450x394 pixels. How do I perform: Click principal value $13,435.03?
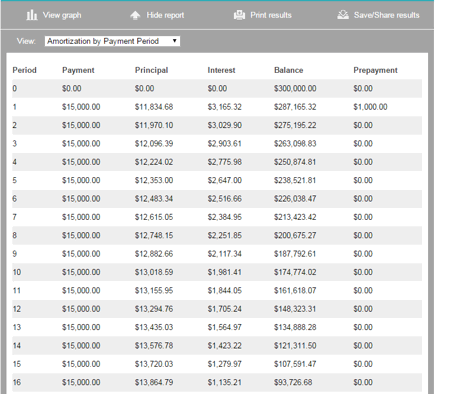coord(154,327)
